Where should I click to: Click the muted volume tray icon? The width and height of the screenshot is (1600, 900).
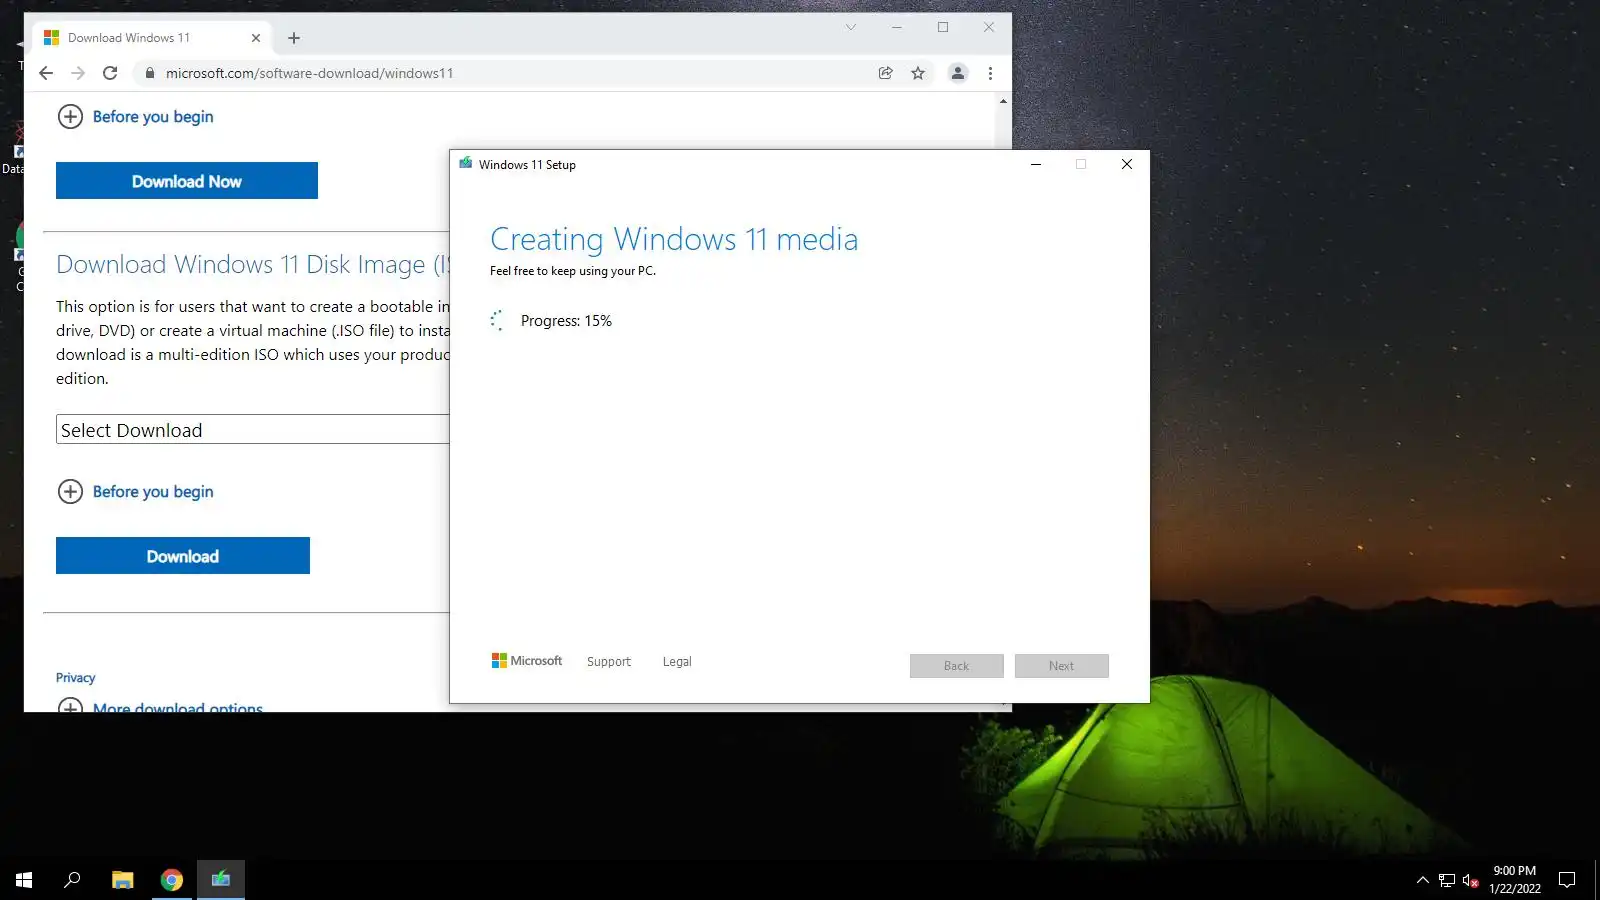coord(1471,880)
